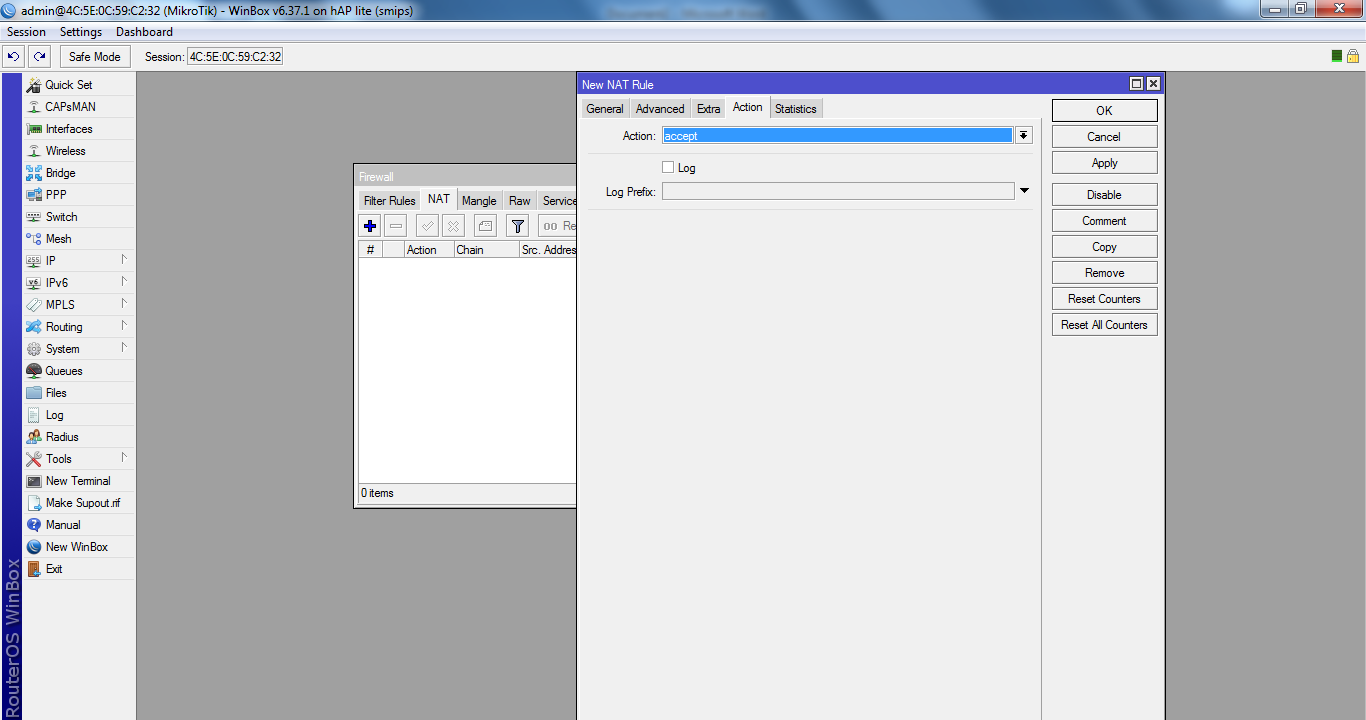Expand the Log Prefix field arrow
This screenshot has height=720, width=1366.
pos(1024,191)
